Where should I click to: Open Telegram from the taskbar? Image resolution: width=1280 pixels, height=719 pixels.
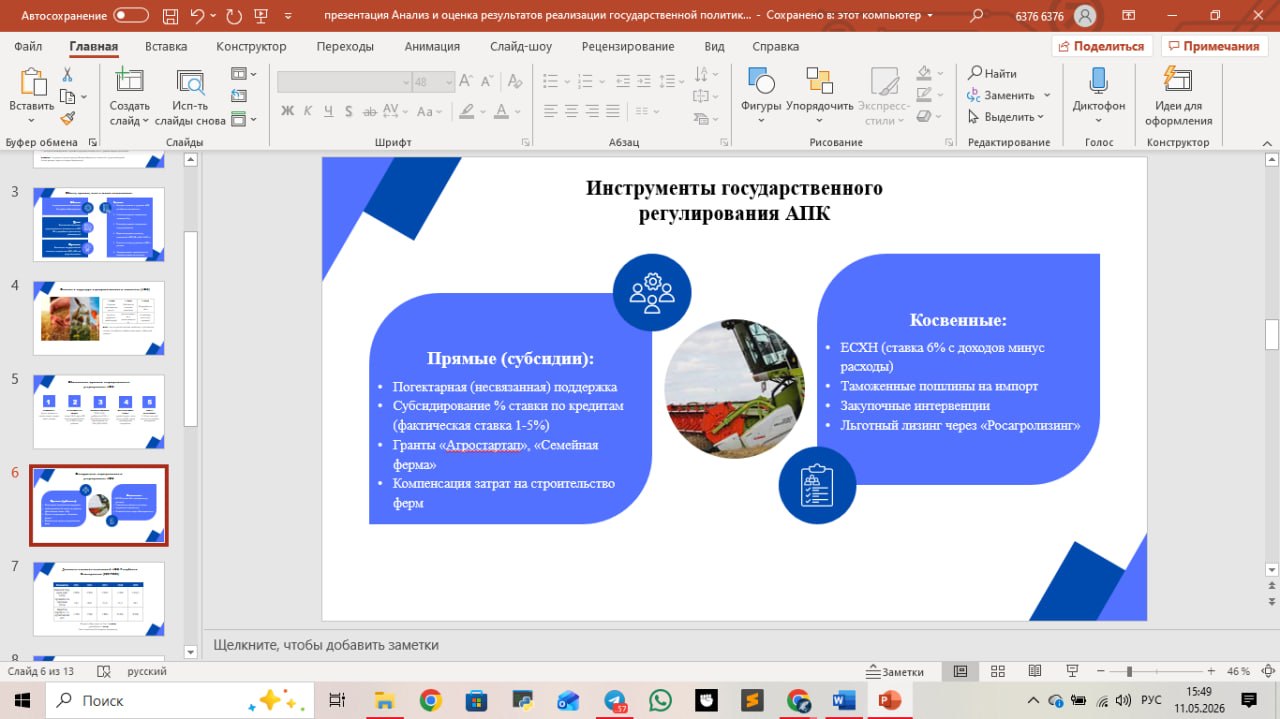coord(614,701)
